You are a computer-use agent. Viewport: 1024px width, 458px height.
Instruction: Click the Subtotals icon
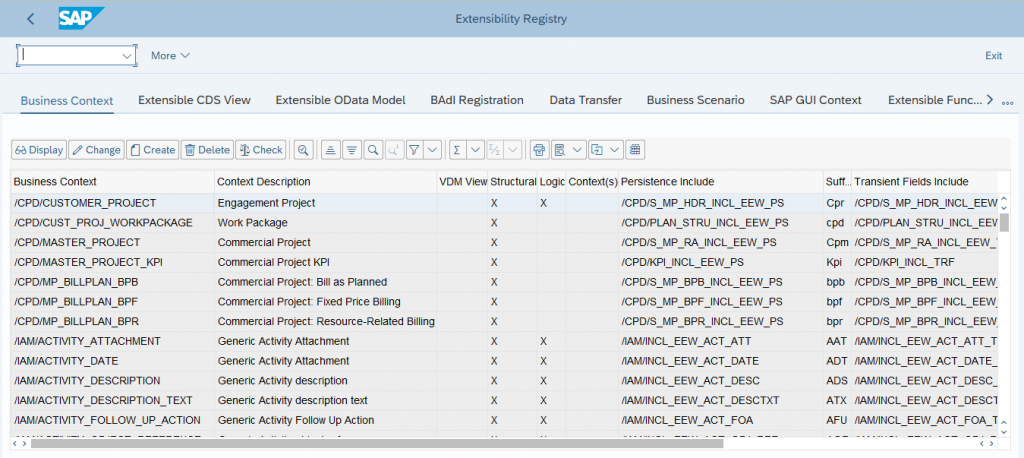[495, 150]
